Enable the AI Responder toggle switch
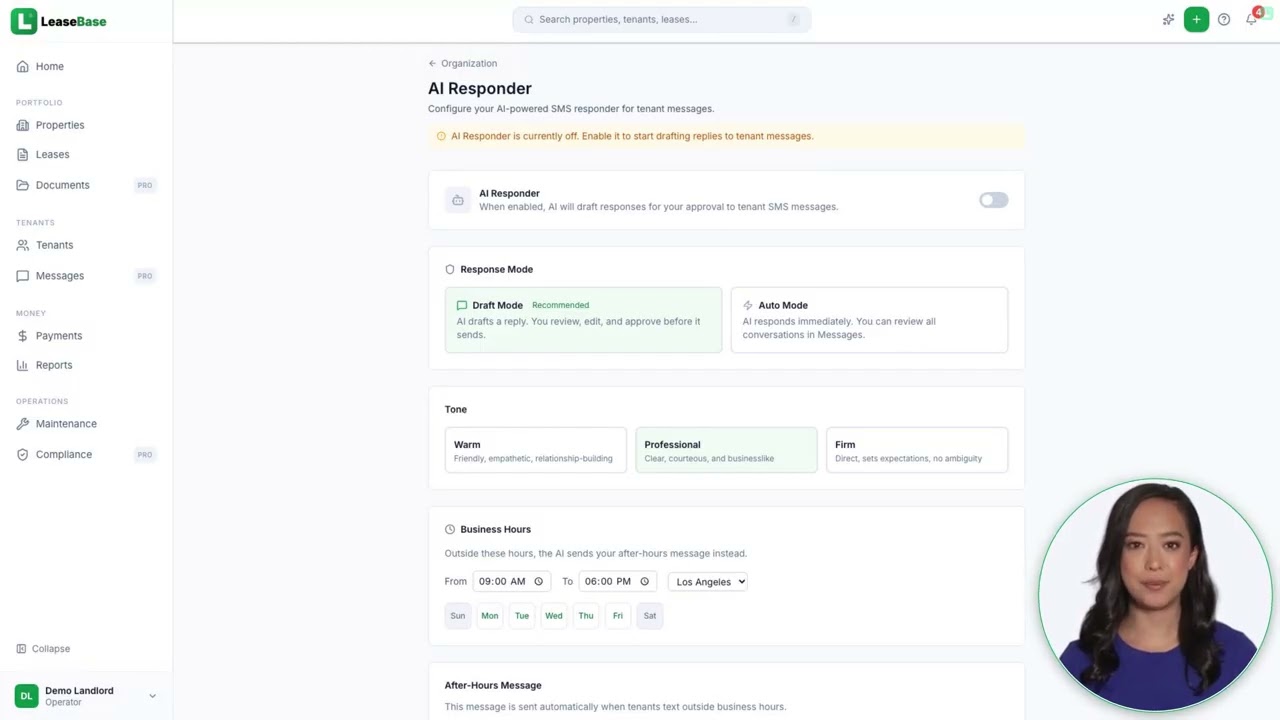 tap(993, 200)
